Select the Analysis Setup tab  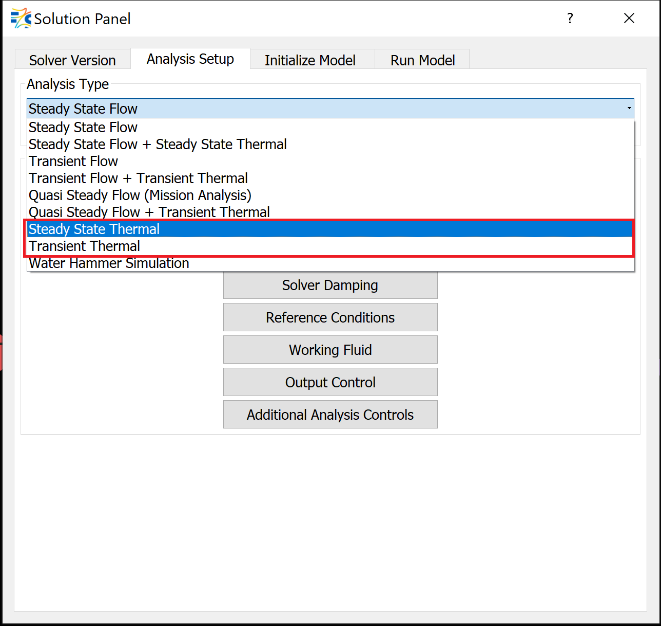click(190, 59)
